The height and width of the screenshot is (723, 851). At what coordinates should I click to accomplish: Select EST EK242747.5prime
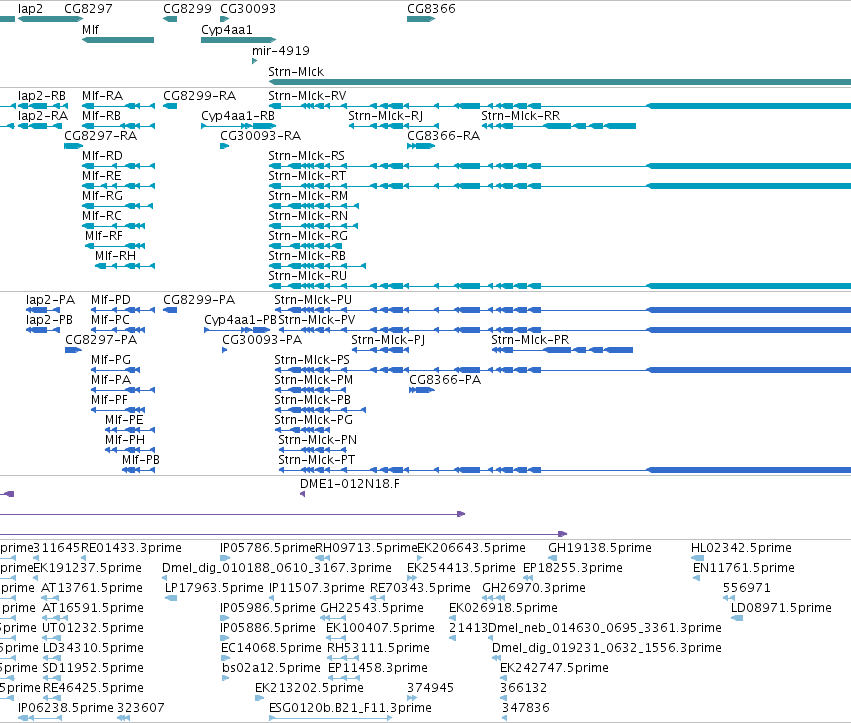(554, 668)
